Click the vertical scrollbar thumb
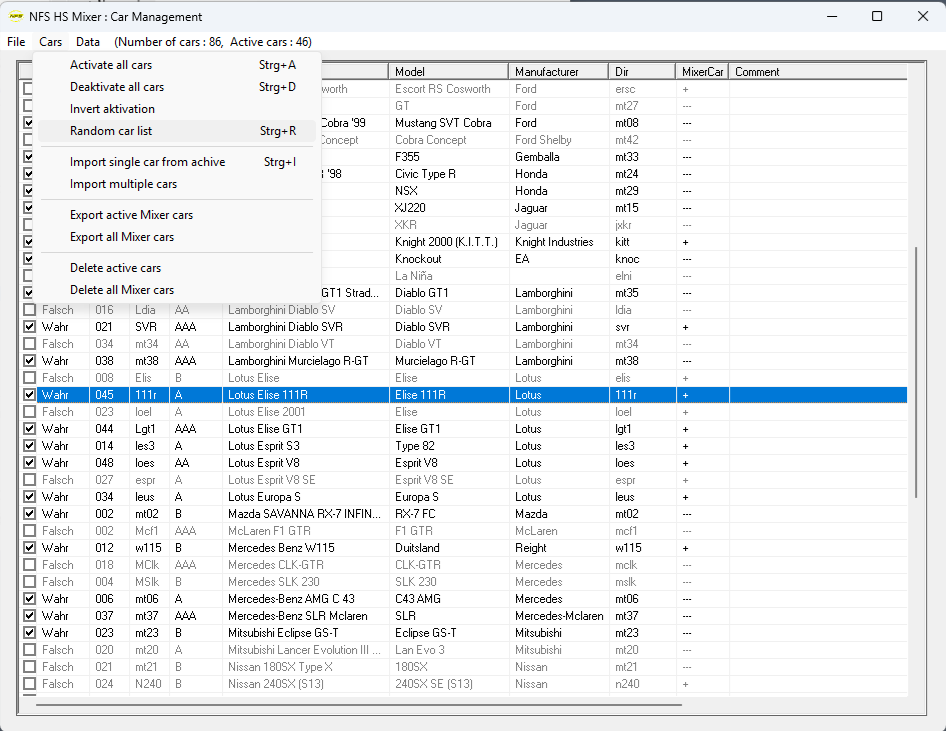The width and height of the screenshot is (946, 731). (x=916, y=372)
